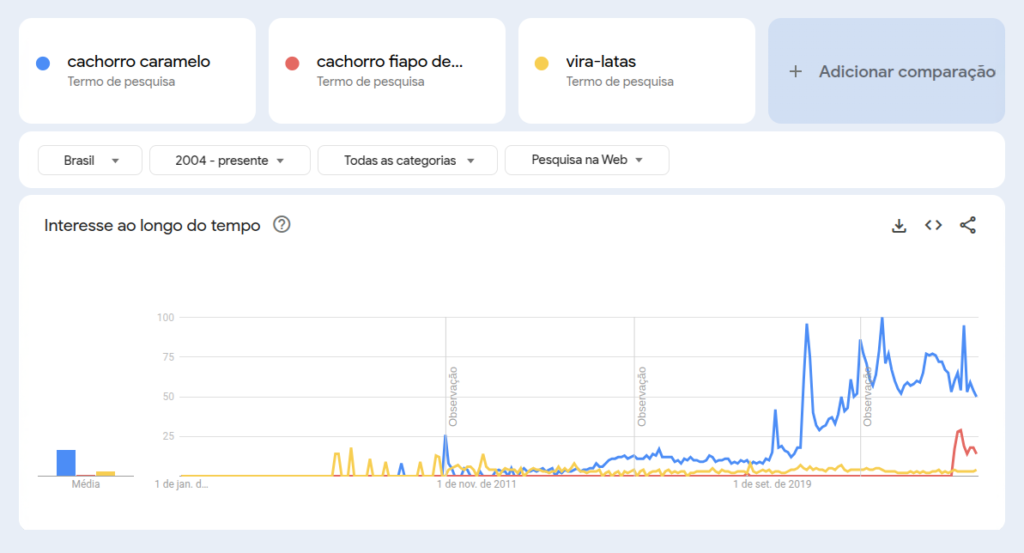The height and width of the screenshot is (553, 1024).
Task: Download the interest over time chart data
Action: 899,226
